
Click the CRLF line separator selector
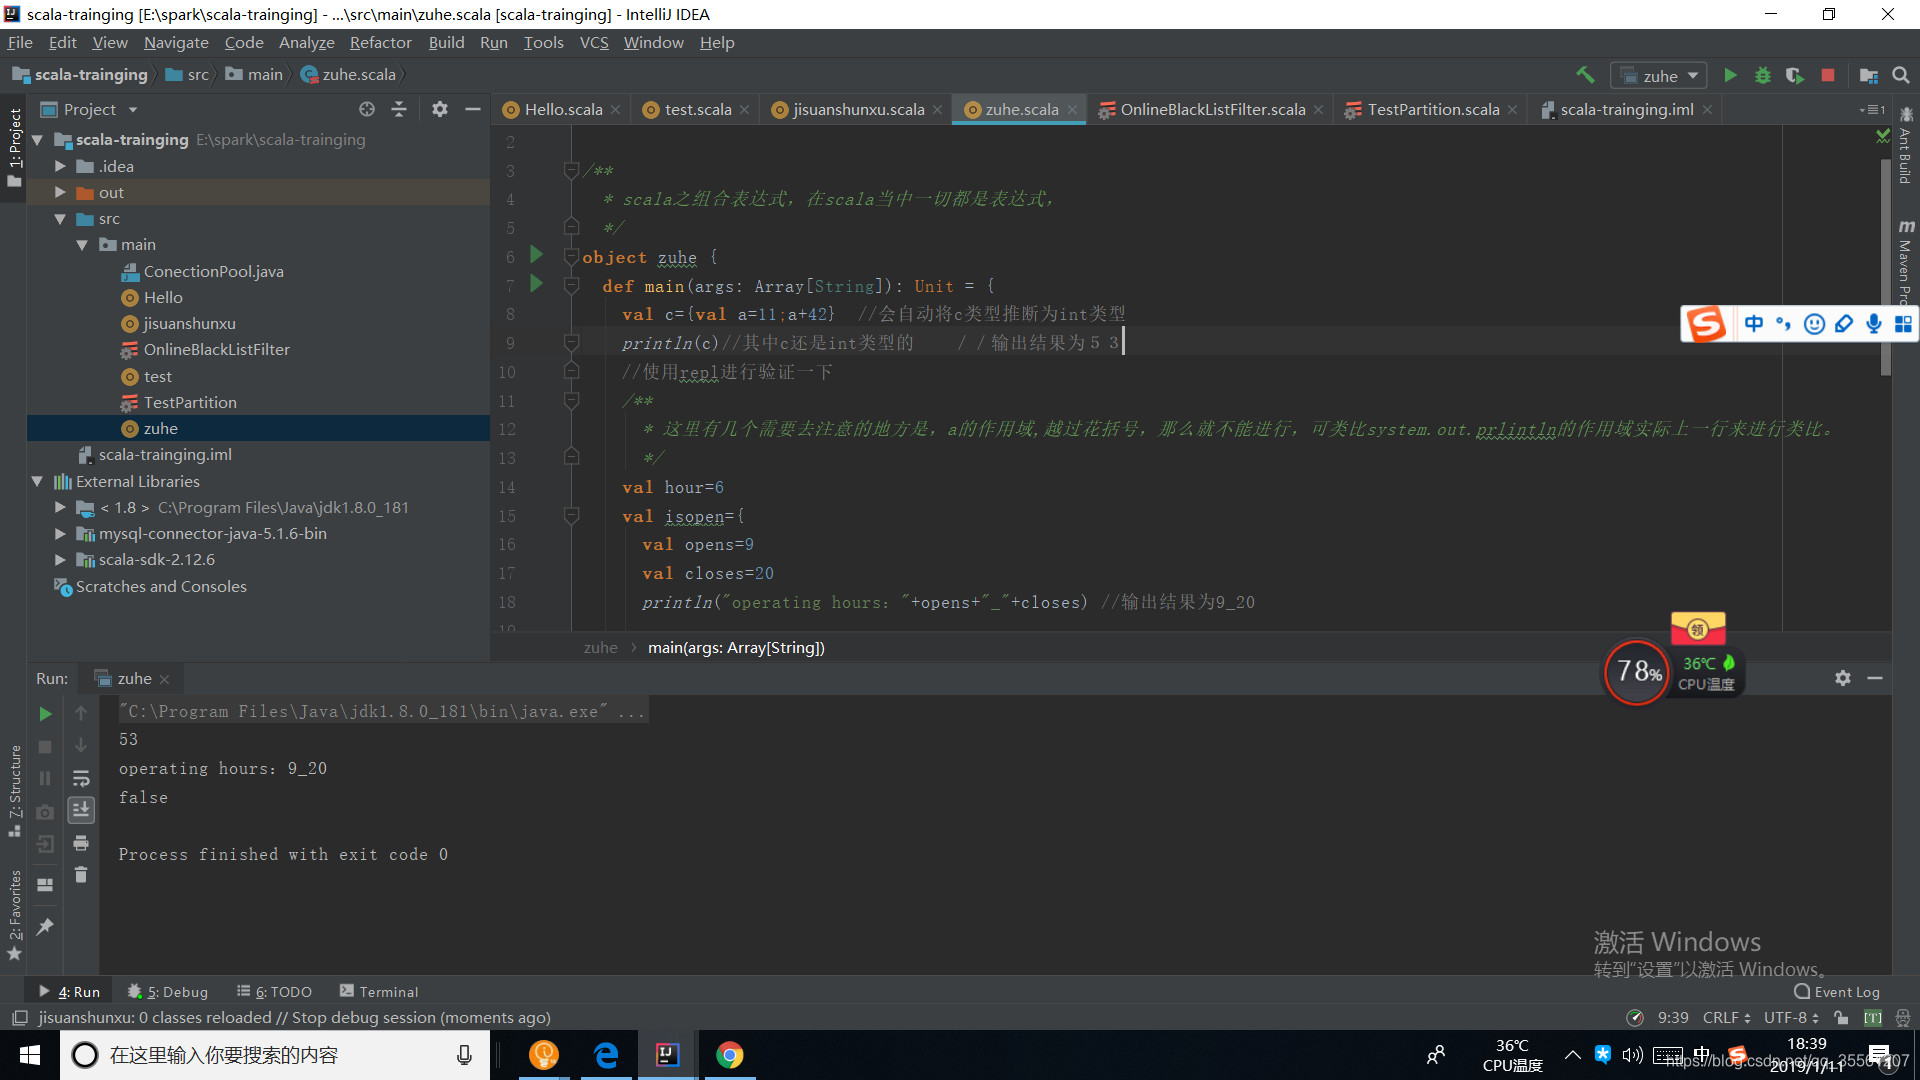point(1726,1018)
